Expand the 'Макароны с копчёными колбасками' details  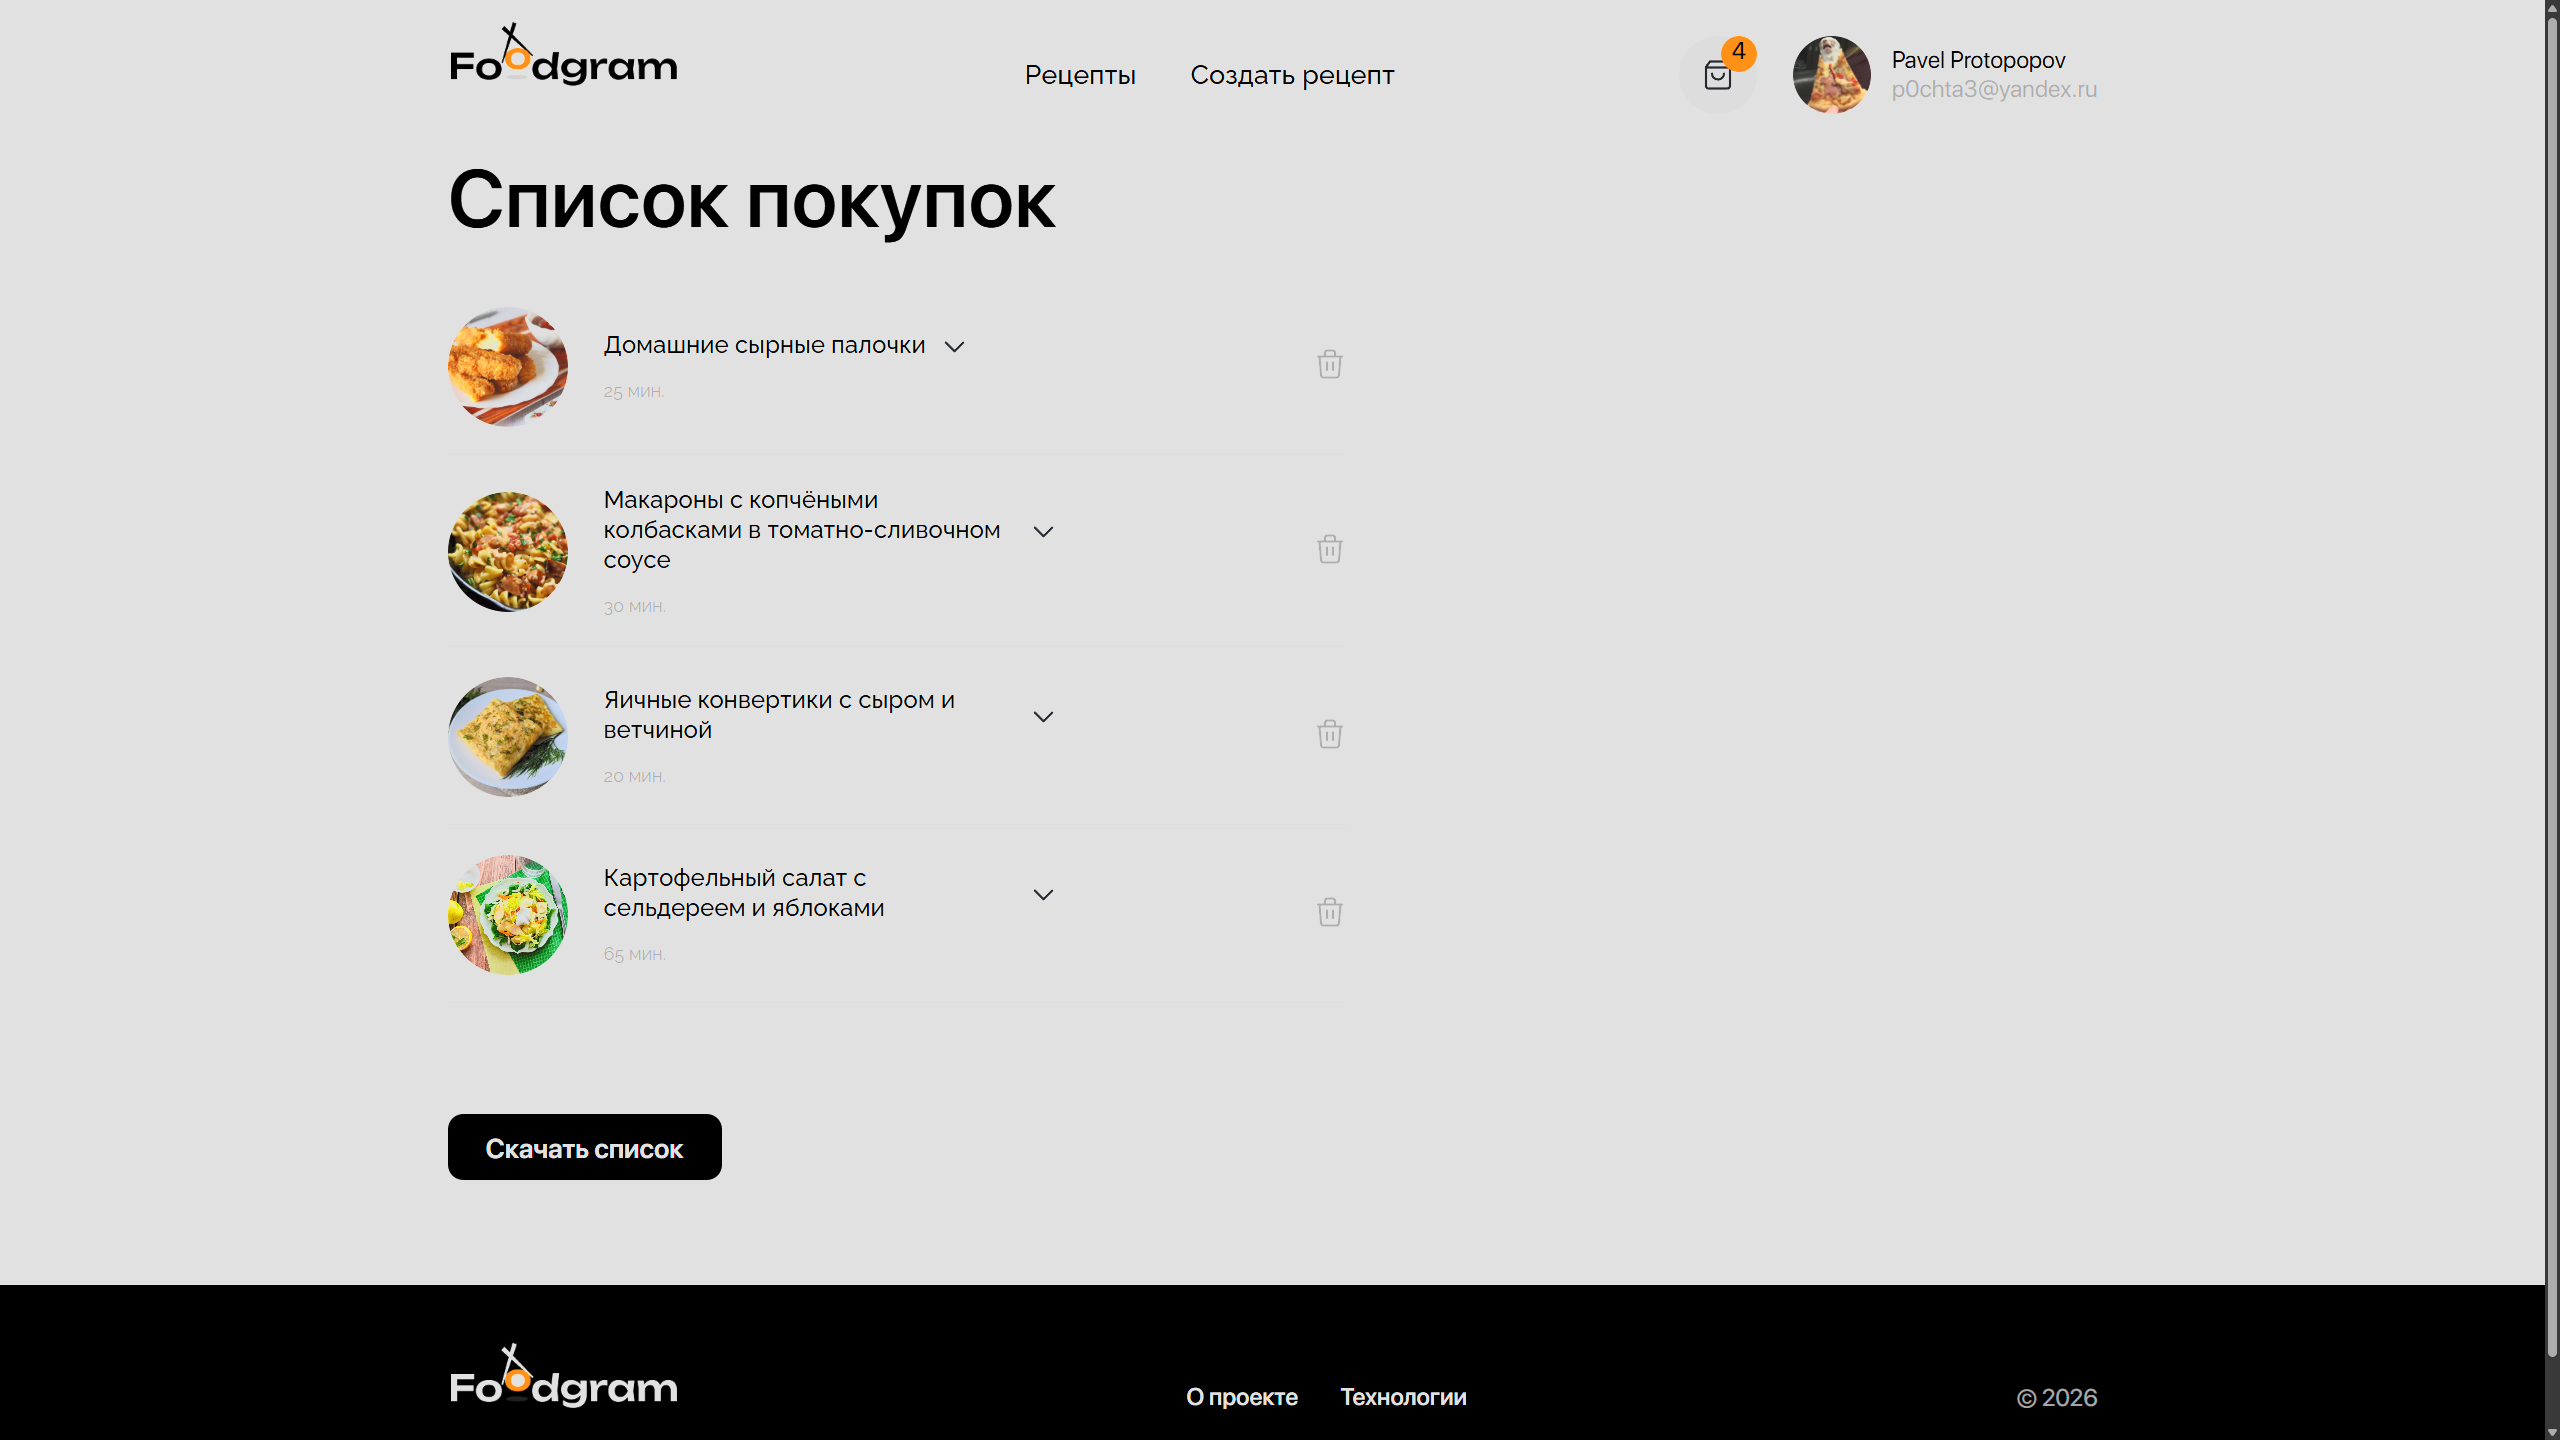pos(1043,531)
